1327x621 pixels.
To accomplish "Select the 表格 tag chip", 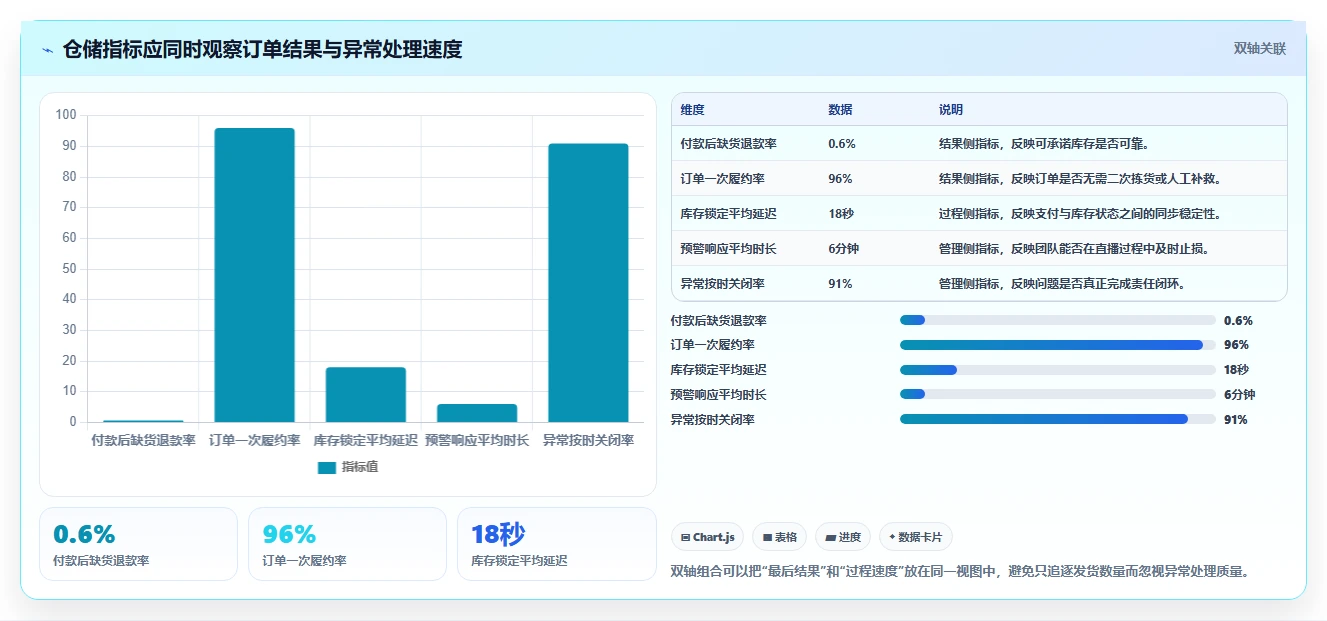I will pos(780,537).
